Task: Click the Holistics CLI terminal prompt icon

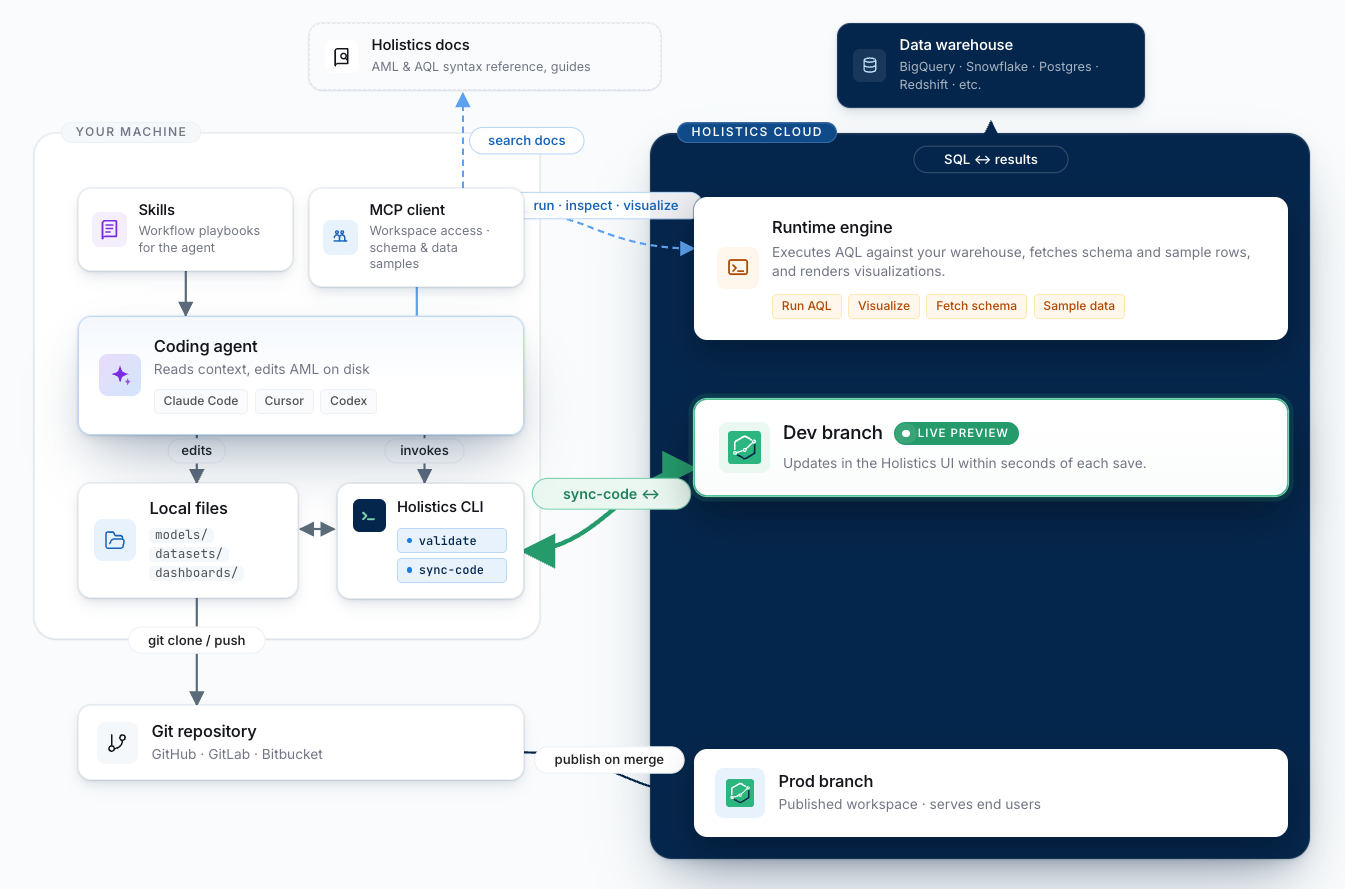Action: pos(369,515)
